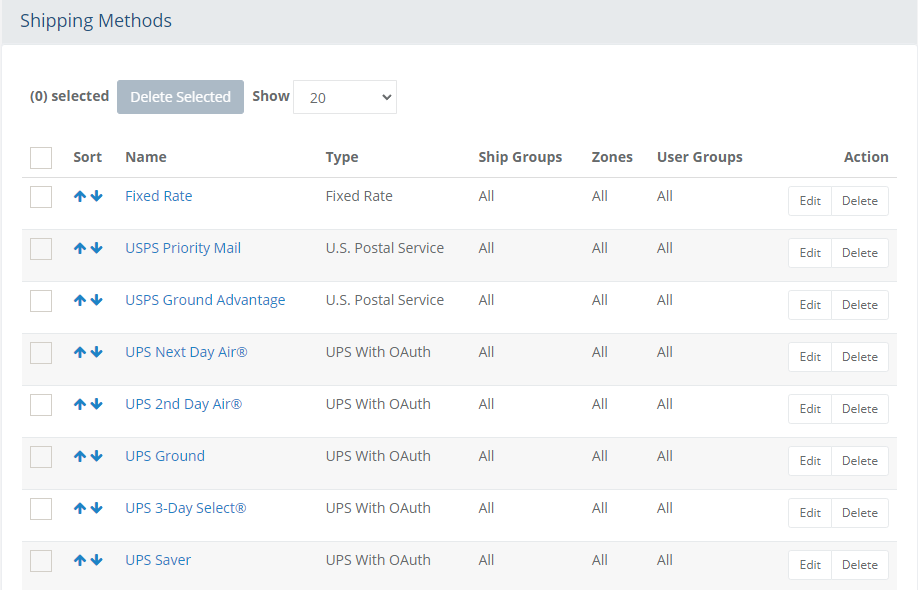Select UPS 2nd Day Air checkbox

tap(41, 406)
